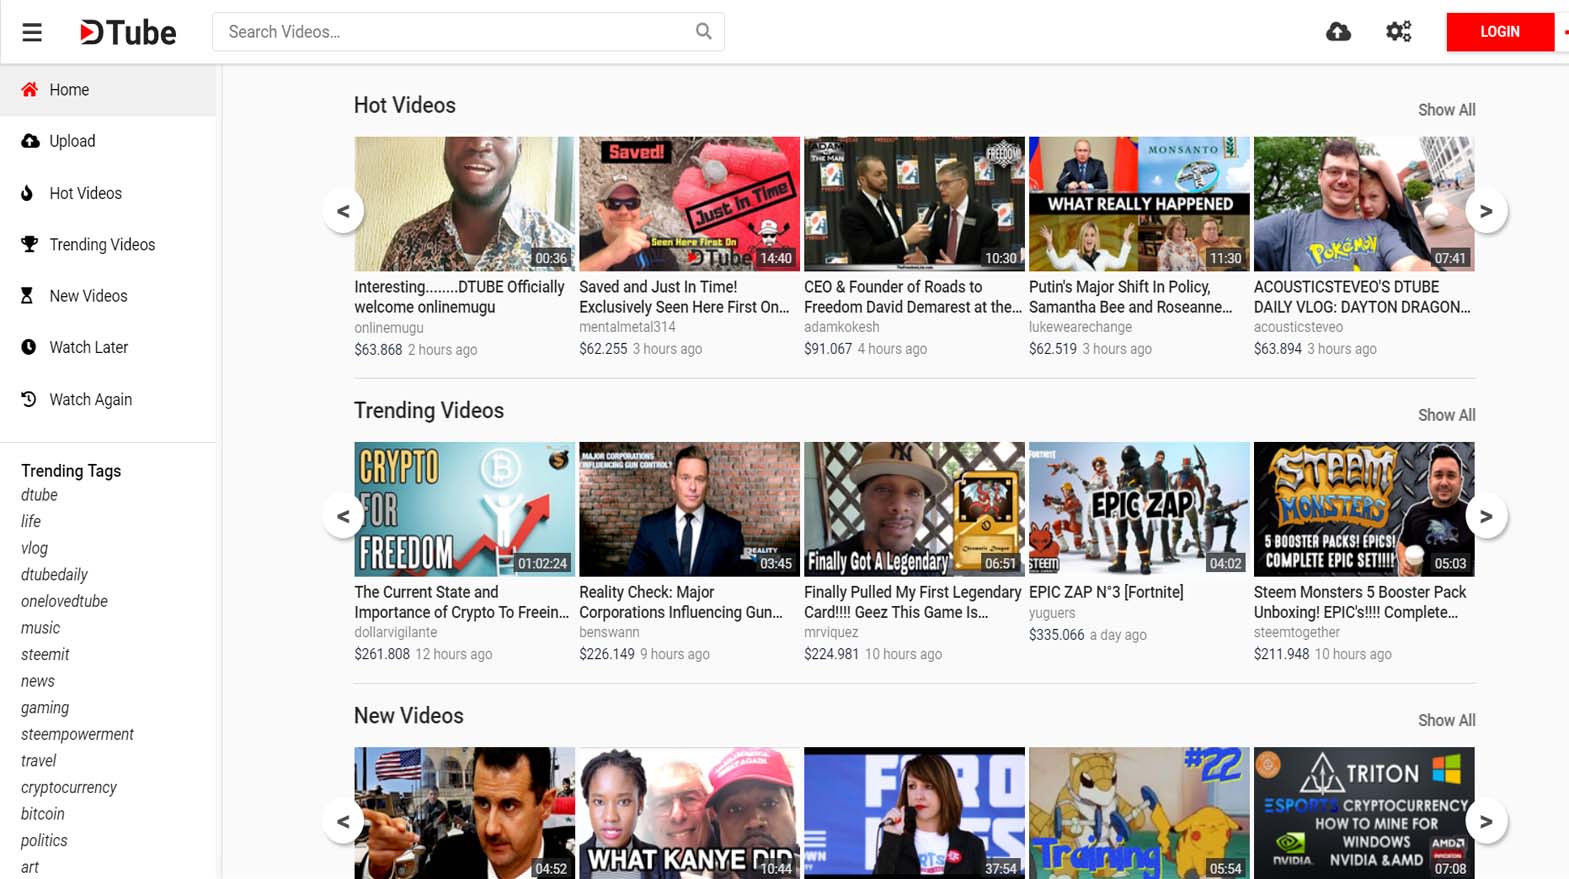Open the Reality Check video thumbnail
This screenshot has width=1569, height=879.
pyautogui.click(x=689, y=509)
